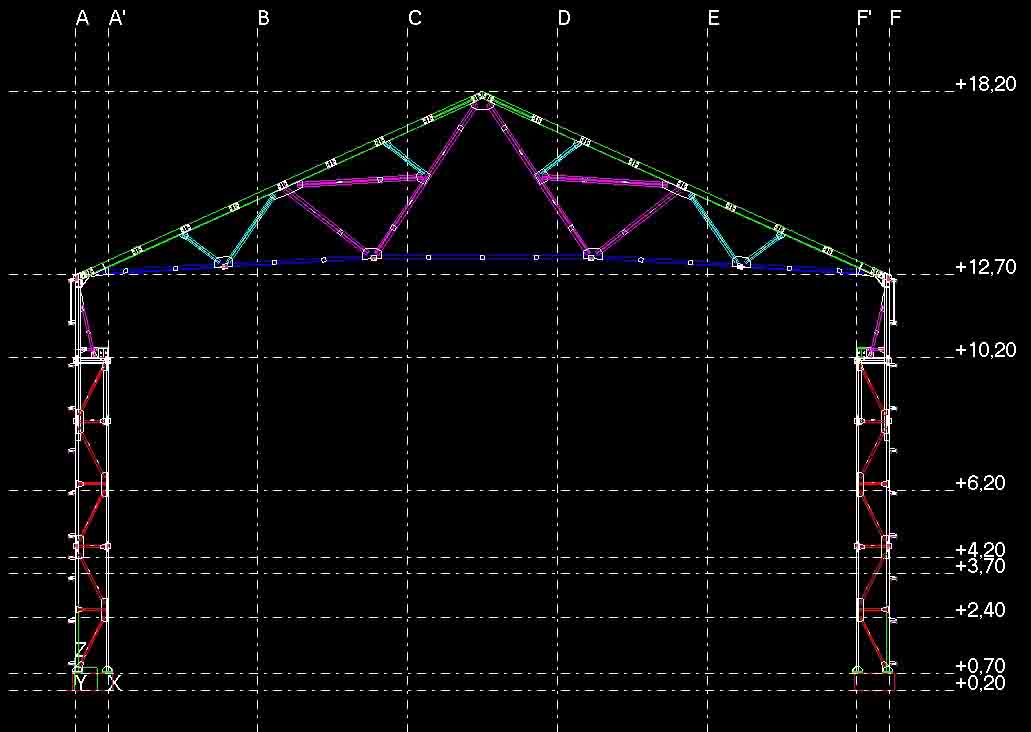1031x732 pixels.
Task: Click the +0,70 elevation label
Action: coord(980,666)
